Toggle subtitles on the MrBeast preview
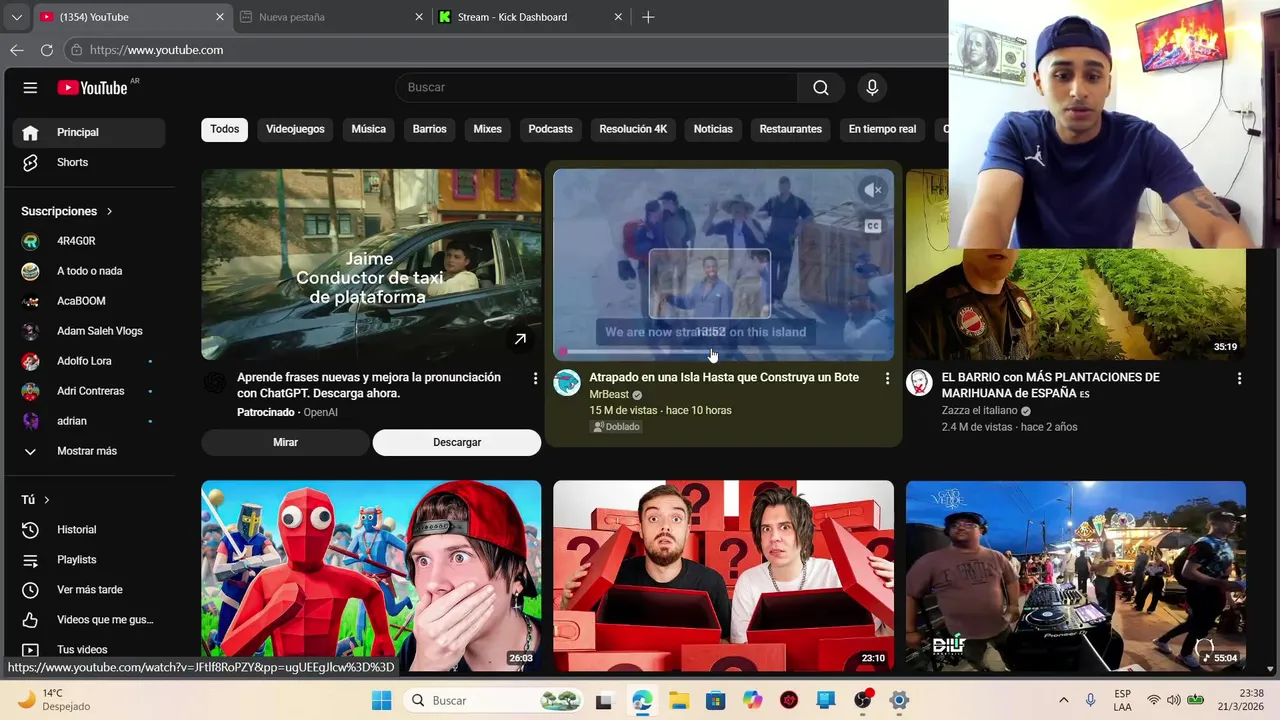This screenshot has height=720, width=1280. pyautogui.click(x=873, y=226)
